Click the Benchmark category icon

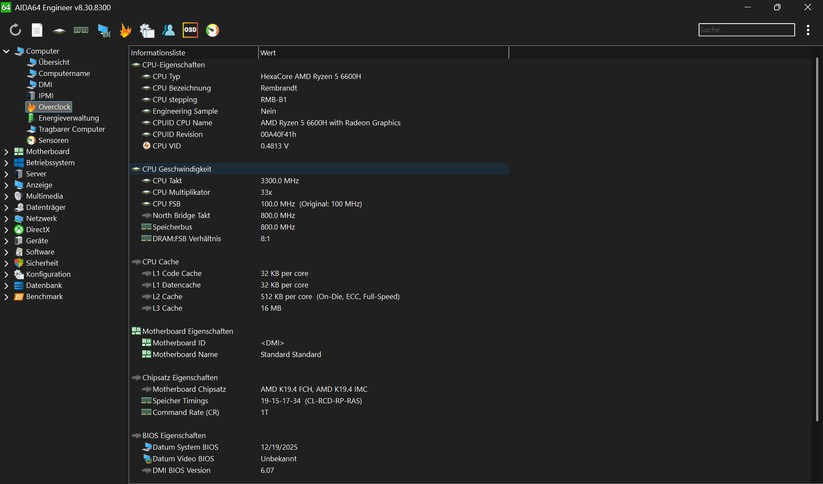tap(19, 297)
